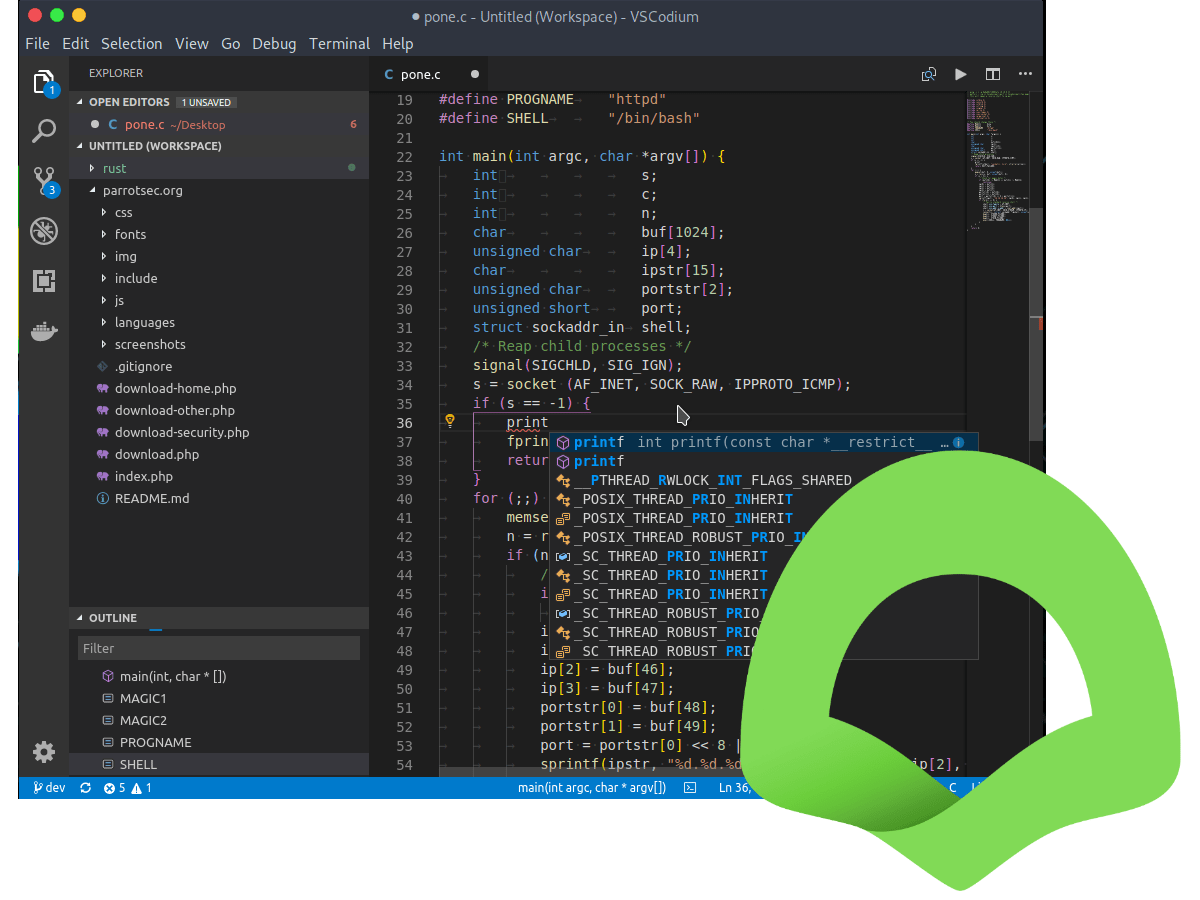Open the Edit menu
The height and width of the screenshot is (900, 1200).
[x=75, y=44]
